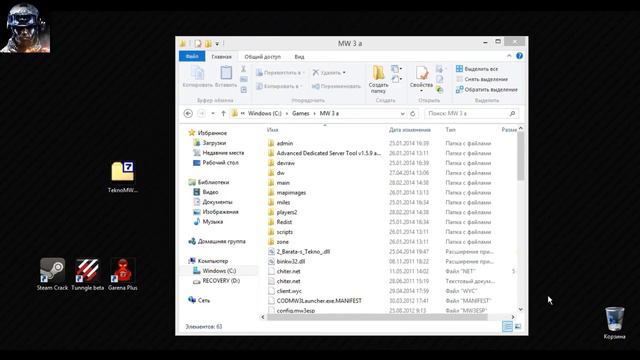Switch to large icons view in status bar
640x360 pixels.
click(x=518, y=326)
